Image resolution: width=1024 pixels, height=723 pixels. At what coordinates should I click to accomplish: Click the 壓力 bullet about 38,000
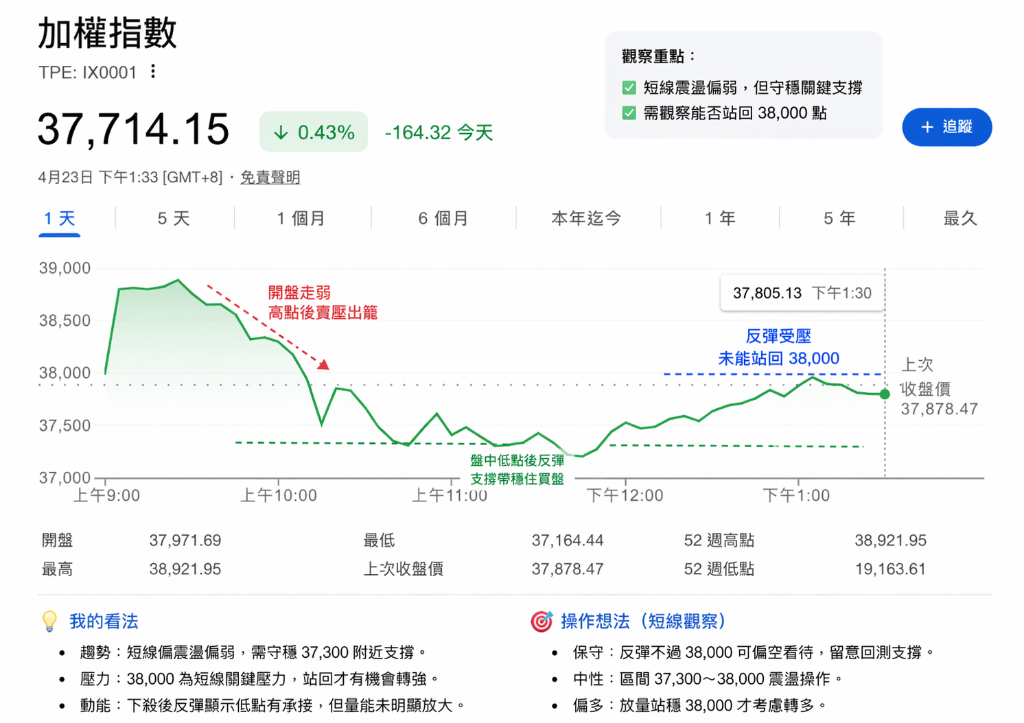click(x=260, y=679)
